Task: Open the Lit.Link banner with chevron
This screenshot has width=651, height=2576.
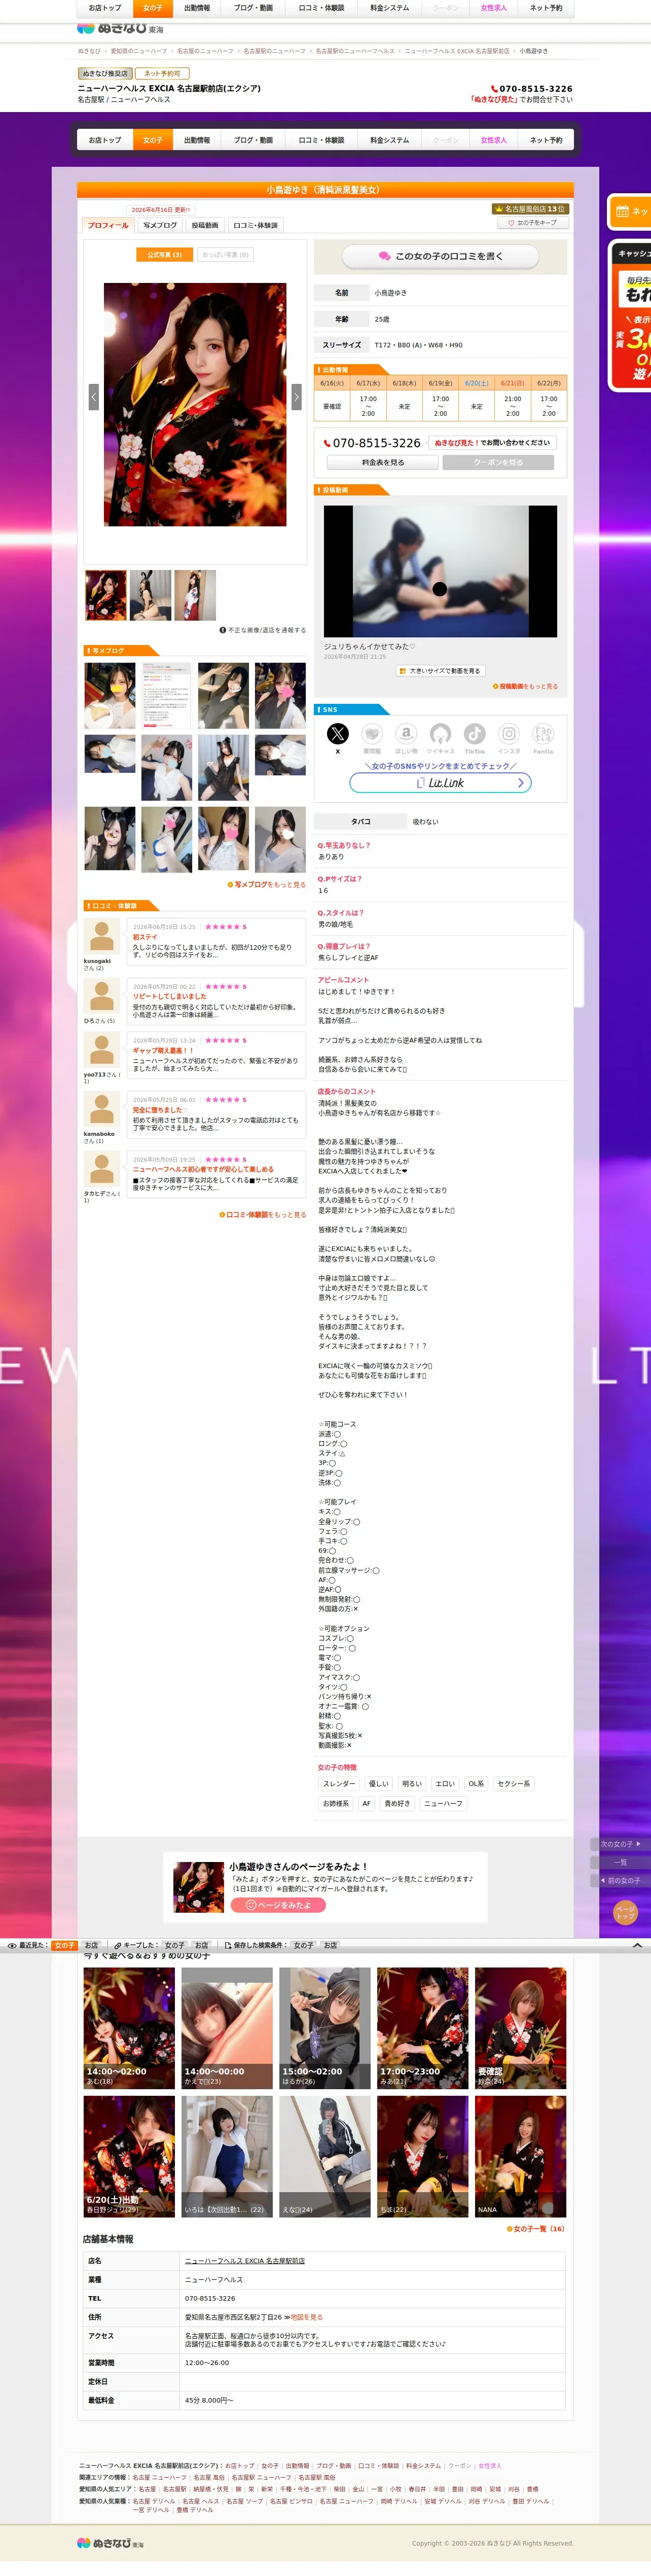Action: tap(440, 783)
